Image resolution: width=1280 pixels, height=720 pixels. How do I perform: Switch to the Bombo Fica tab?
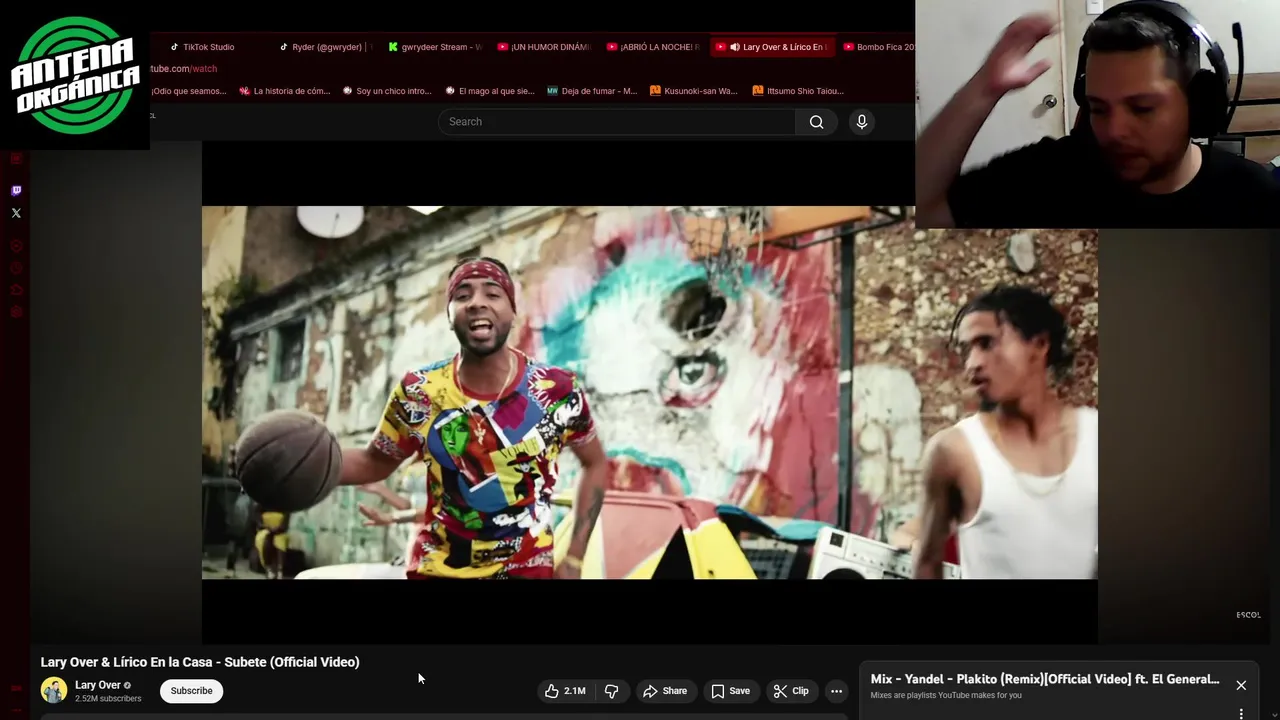tap(878, 47)
